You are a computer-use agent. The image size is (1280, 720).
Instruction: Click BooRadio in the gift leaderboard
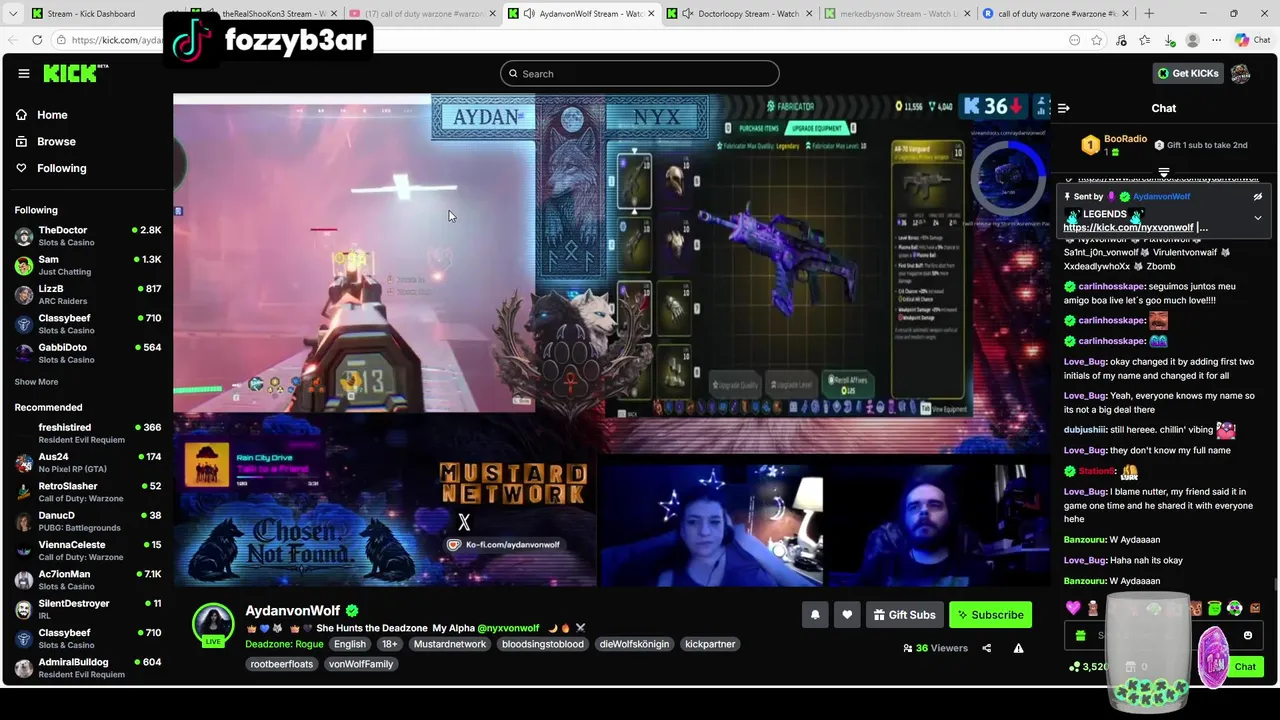coord(1125,139)
